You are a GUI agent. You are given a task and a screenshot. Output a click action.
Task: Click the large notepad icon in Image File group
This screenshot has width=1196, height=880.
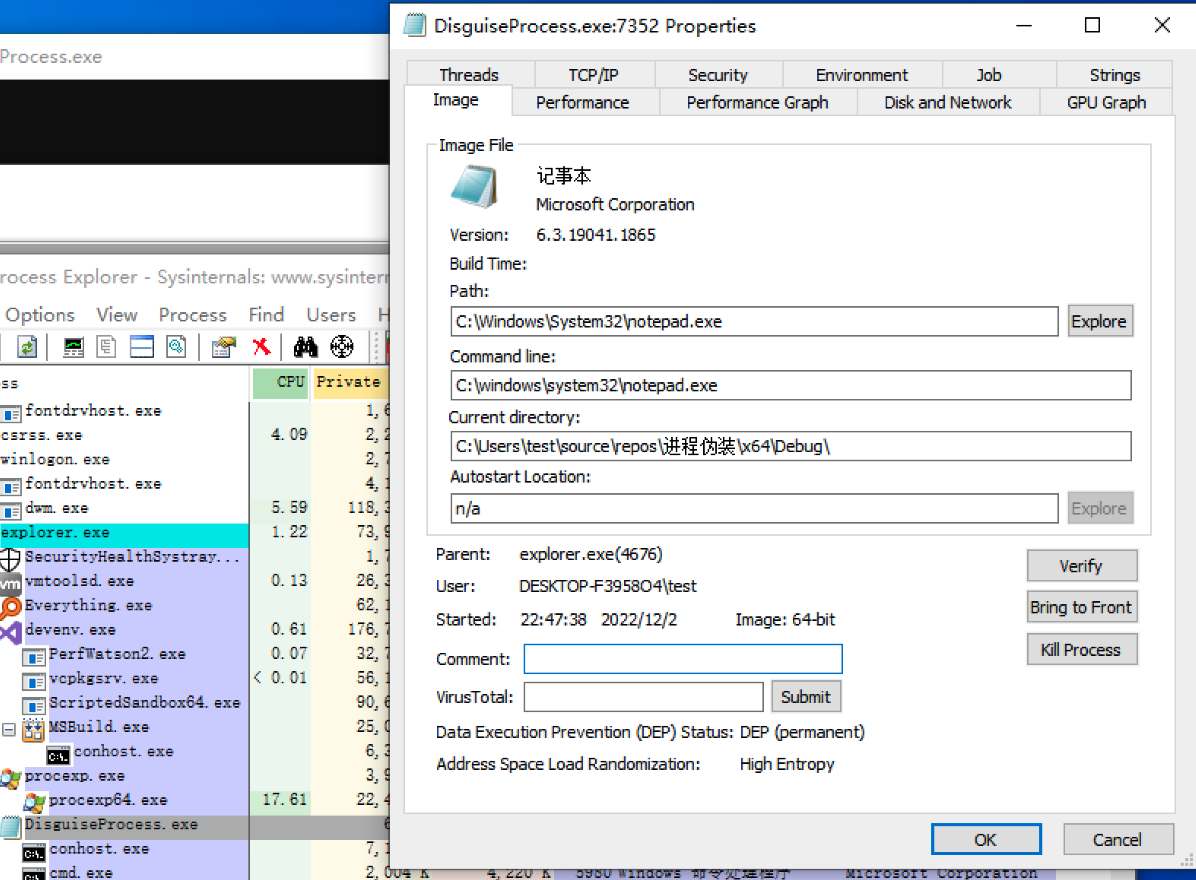tap(474, 188)
